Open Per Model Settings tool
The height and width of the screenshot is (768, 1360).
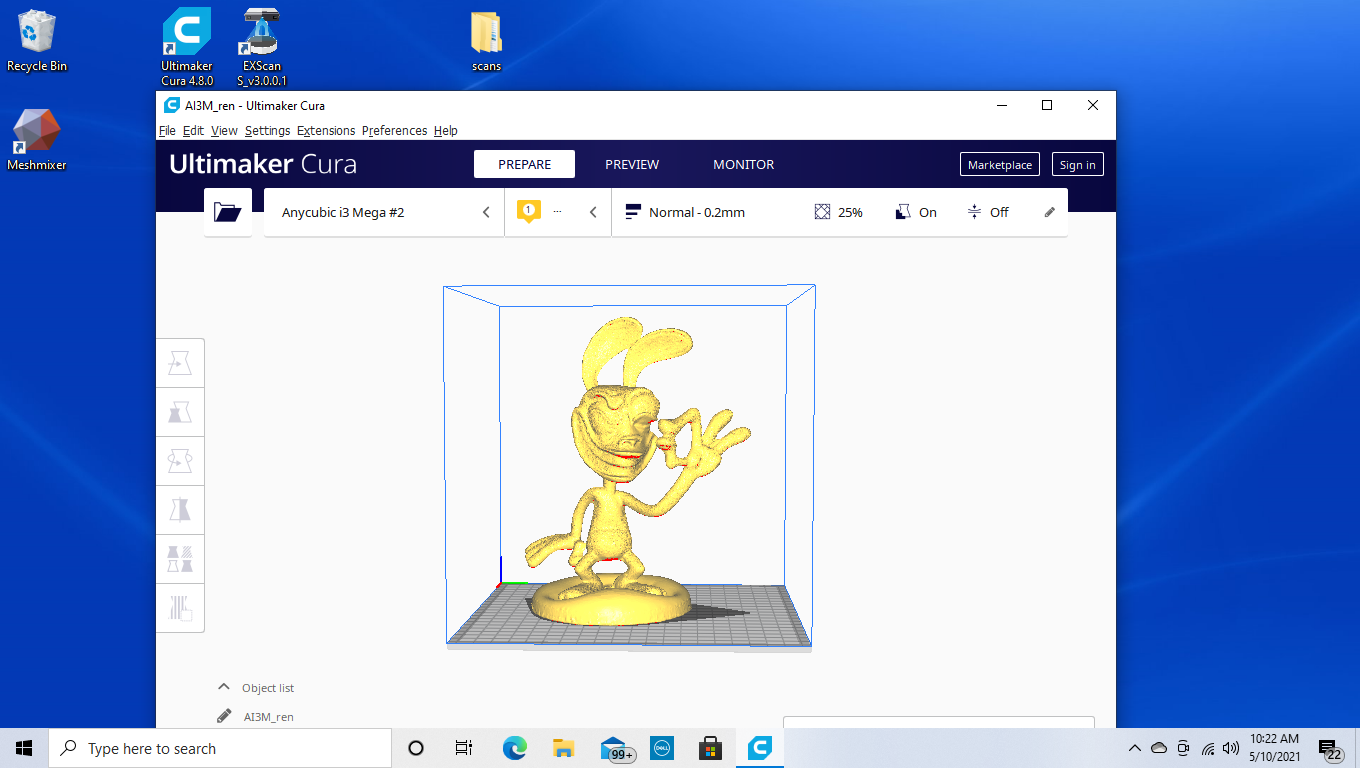pos(181,559)
